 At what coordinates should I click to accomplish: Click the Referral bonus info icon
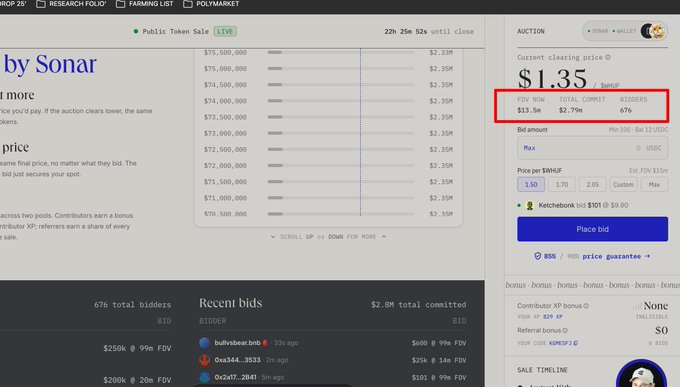point(565,331)
